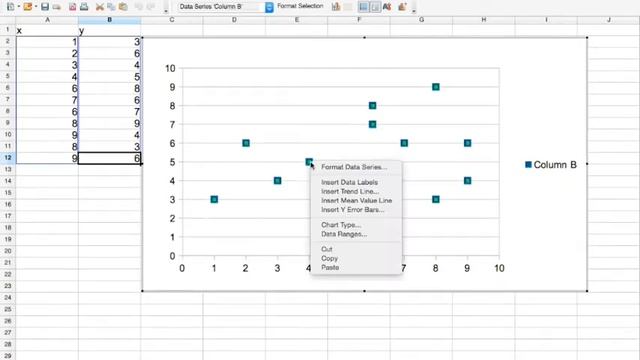Click the Automatic Layout icon

click(x=402, y=7)
